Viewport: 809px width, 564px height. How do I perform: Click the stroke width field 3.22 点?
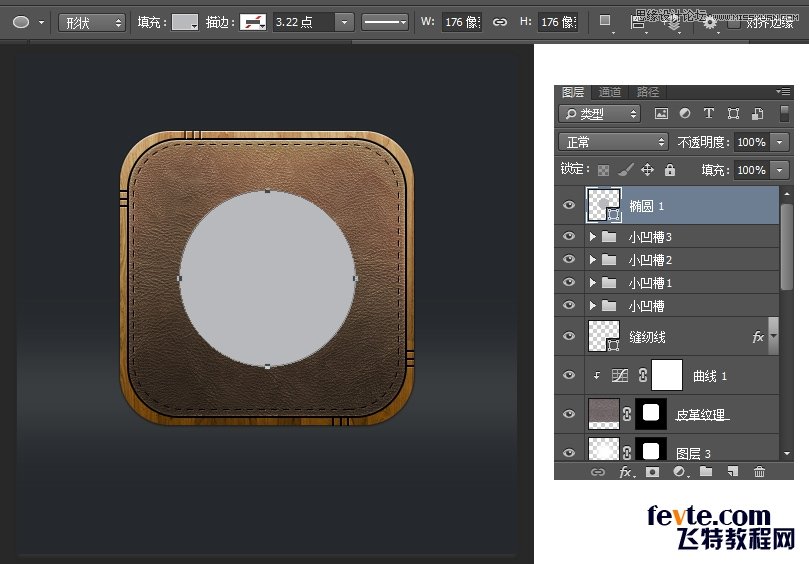pos(304,22)
